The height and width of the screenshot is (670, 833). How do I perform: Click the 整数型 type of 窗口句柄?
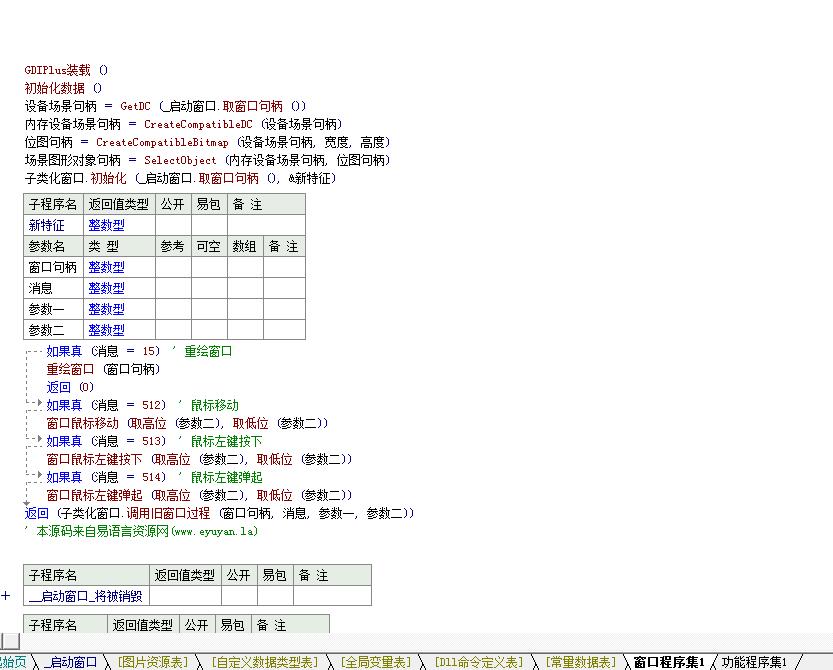click(x=120, y=267)
